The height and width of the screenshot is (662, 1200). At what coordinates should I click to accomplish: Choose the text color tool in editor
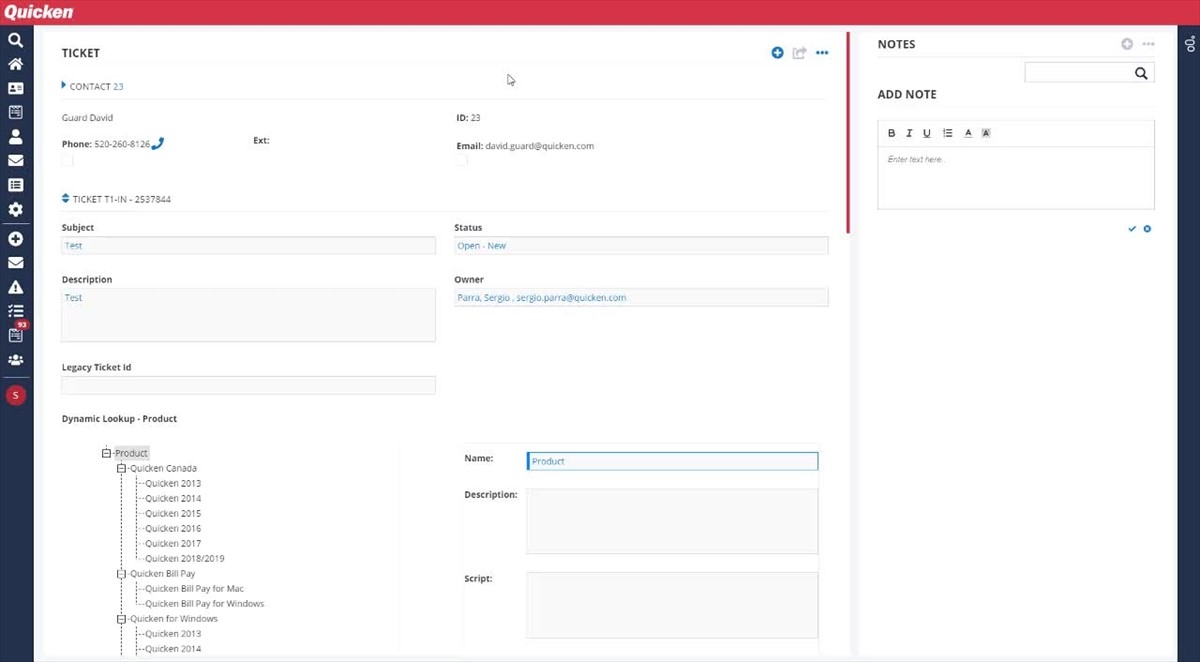point(968,133)
